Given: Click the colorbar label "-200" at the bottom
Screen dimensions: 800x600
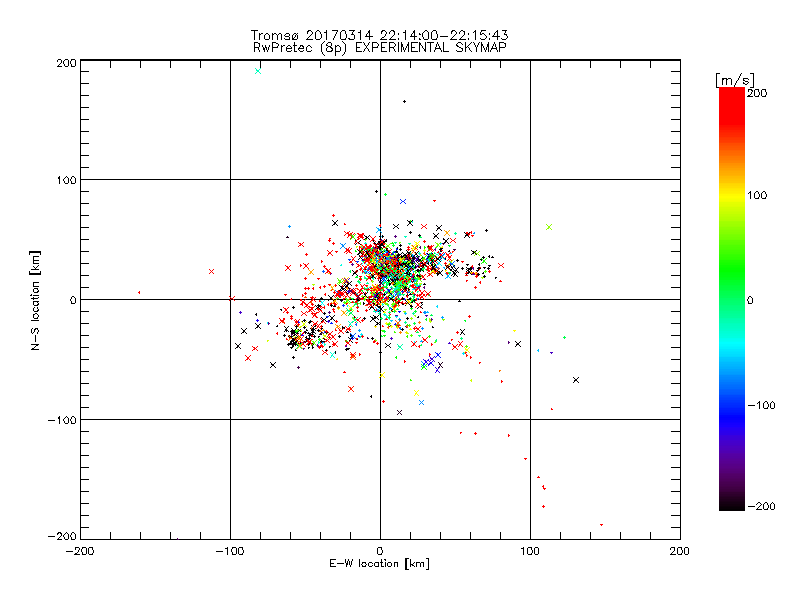Looking at the screenshot, I should click(x=761, y=506).
